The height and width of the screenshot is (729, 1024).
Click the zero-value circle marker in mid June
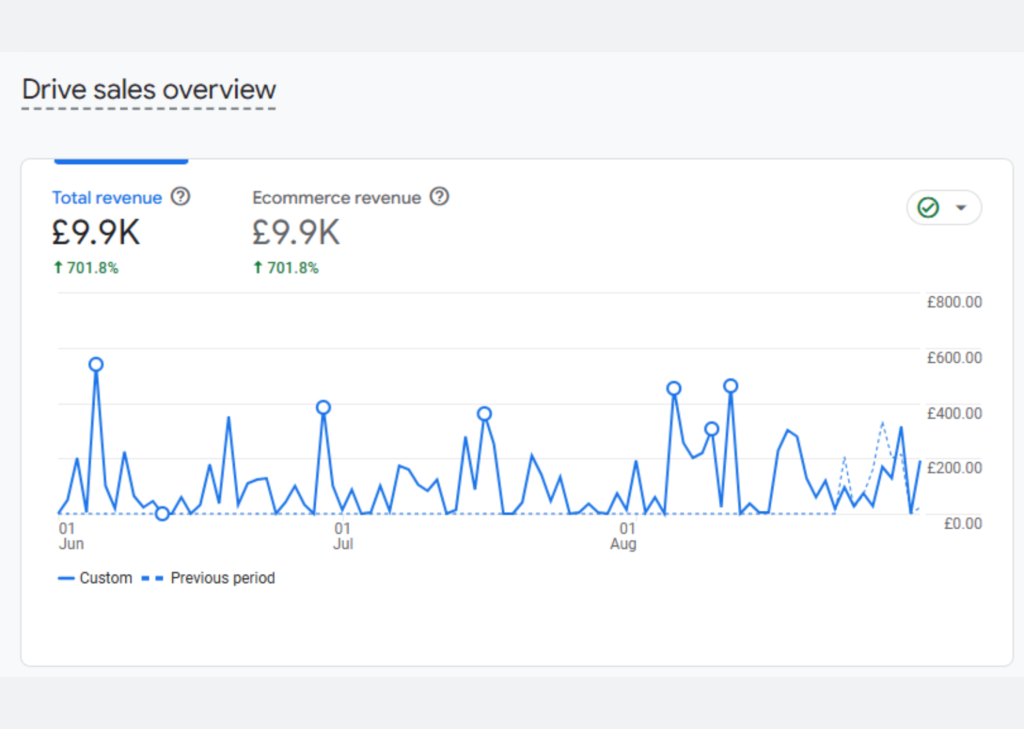pos(163,514)
